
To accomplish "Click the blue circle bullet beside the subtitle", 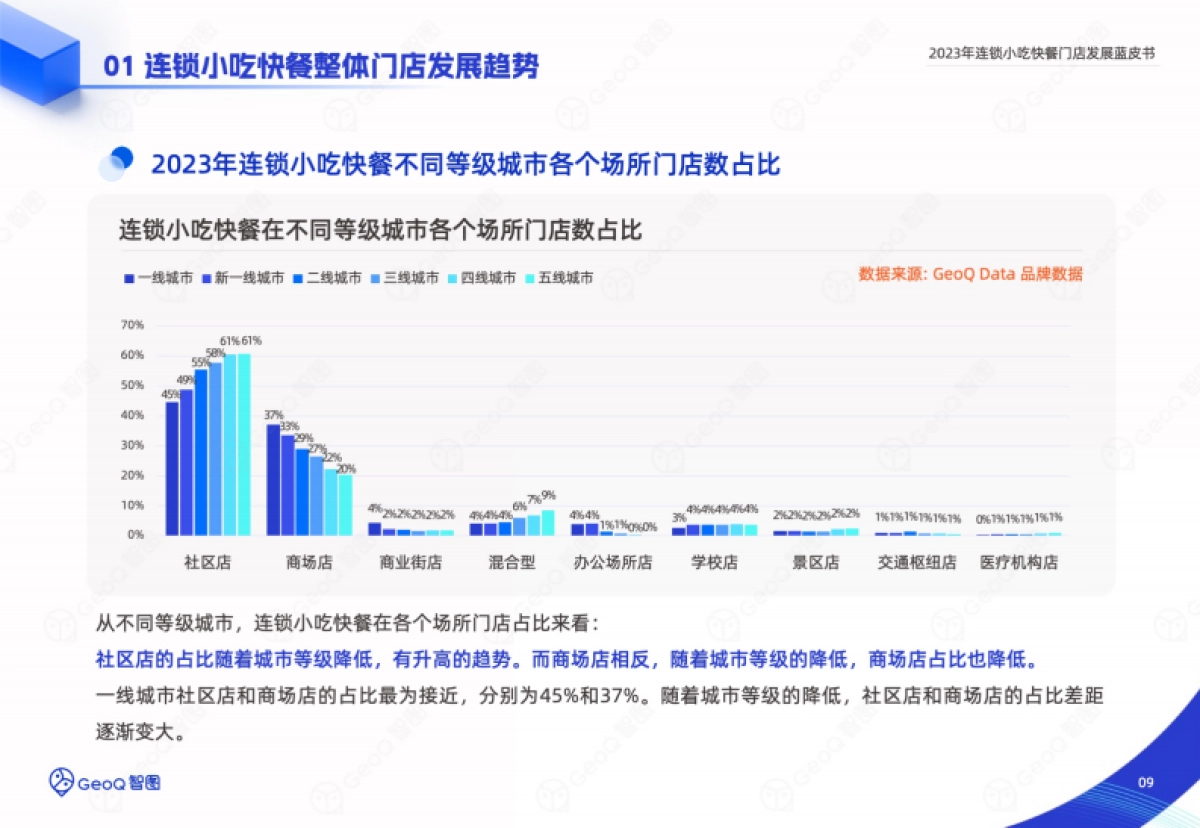I will (117, 162).
